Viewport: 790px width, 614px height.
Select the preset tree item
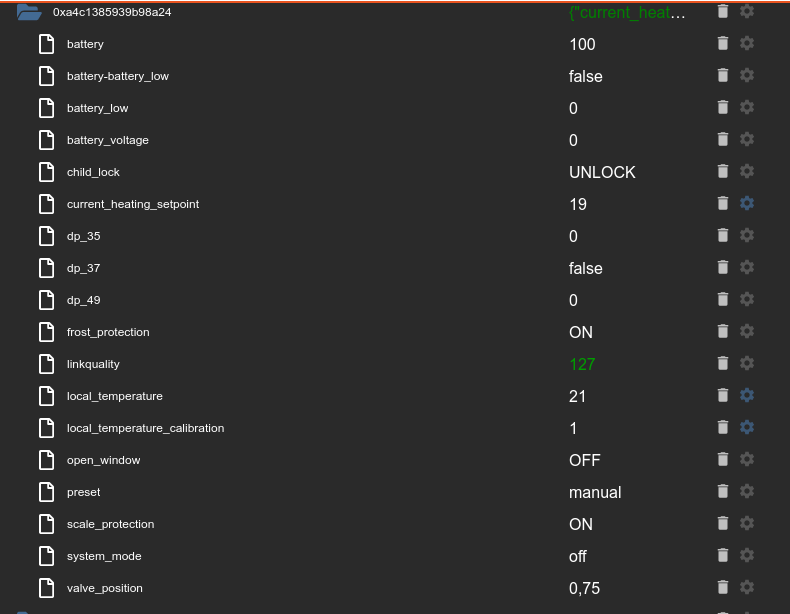[x=84, y=492]
